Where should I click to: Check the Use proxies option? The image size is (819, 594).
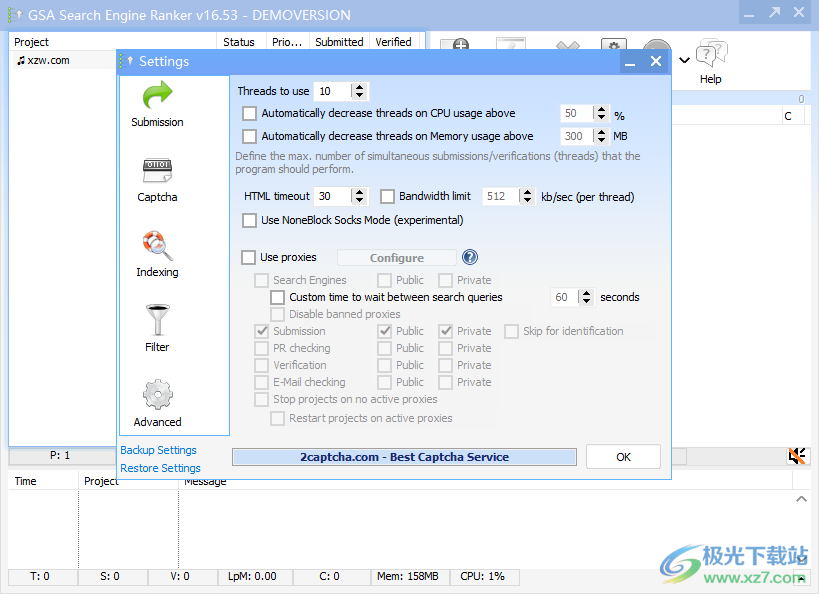tap(248, 257)
